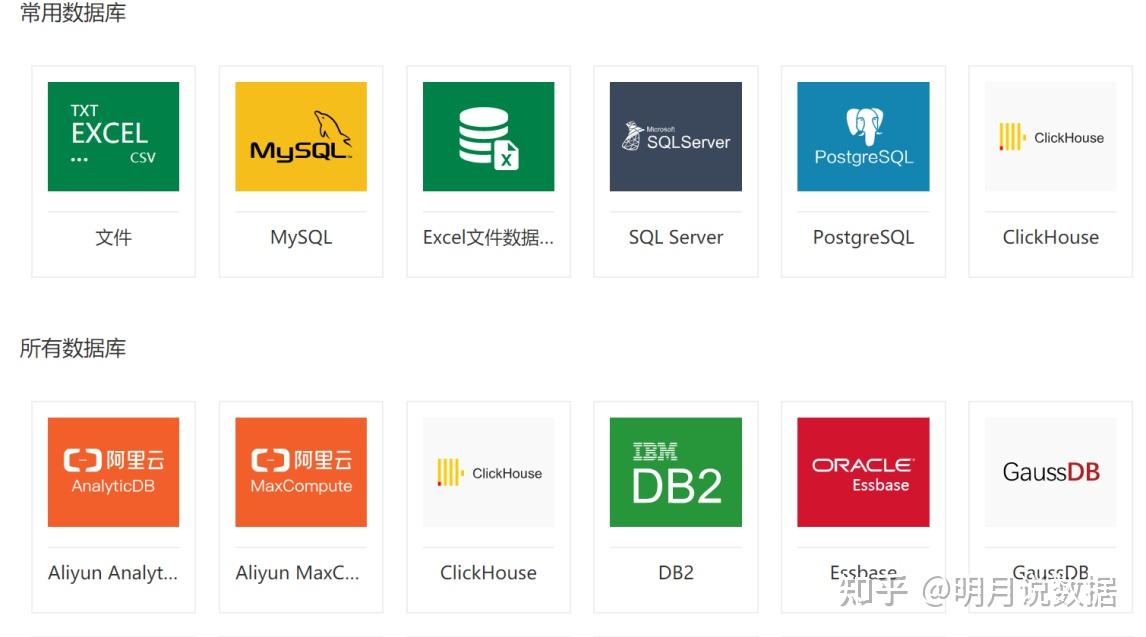Click the PostgreSQL elephant logo
1146x637 pixels.
point(862,136)
